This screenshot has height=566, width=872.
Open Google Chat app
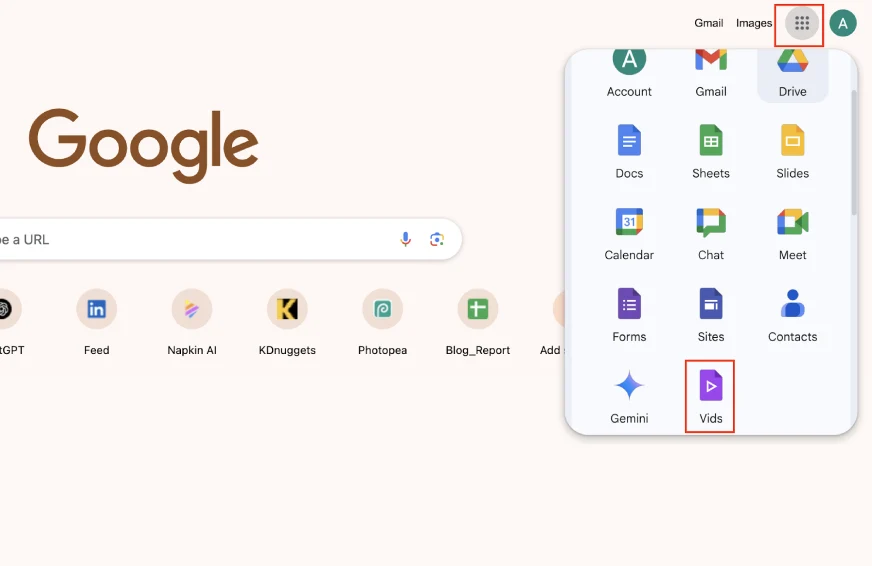click(711, 232)
